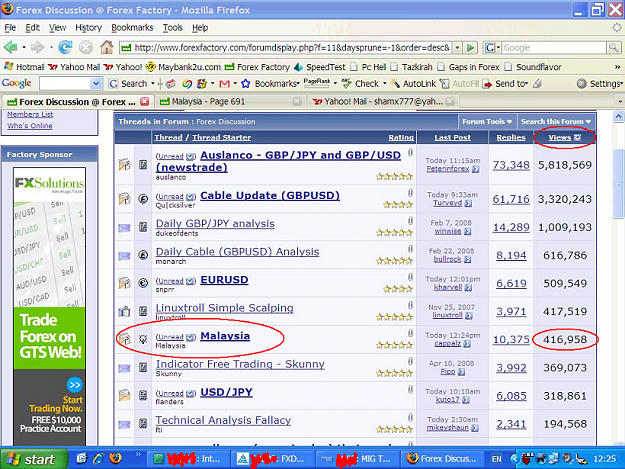Click the Windows Start button

pyautogui.click(x=34, y=459)
